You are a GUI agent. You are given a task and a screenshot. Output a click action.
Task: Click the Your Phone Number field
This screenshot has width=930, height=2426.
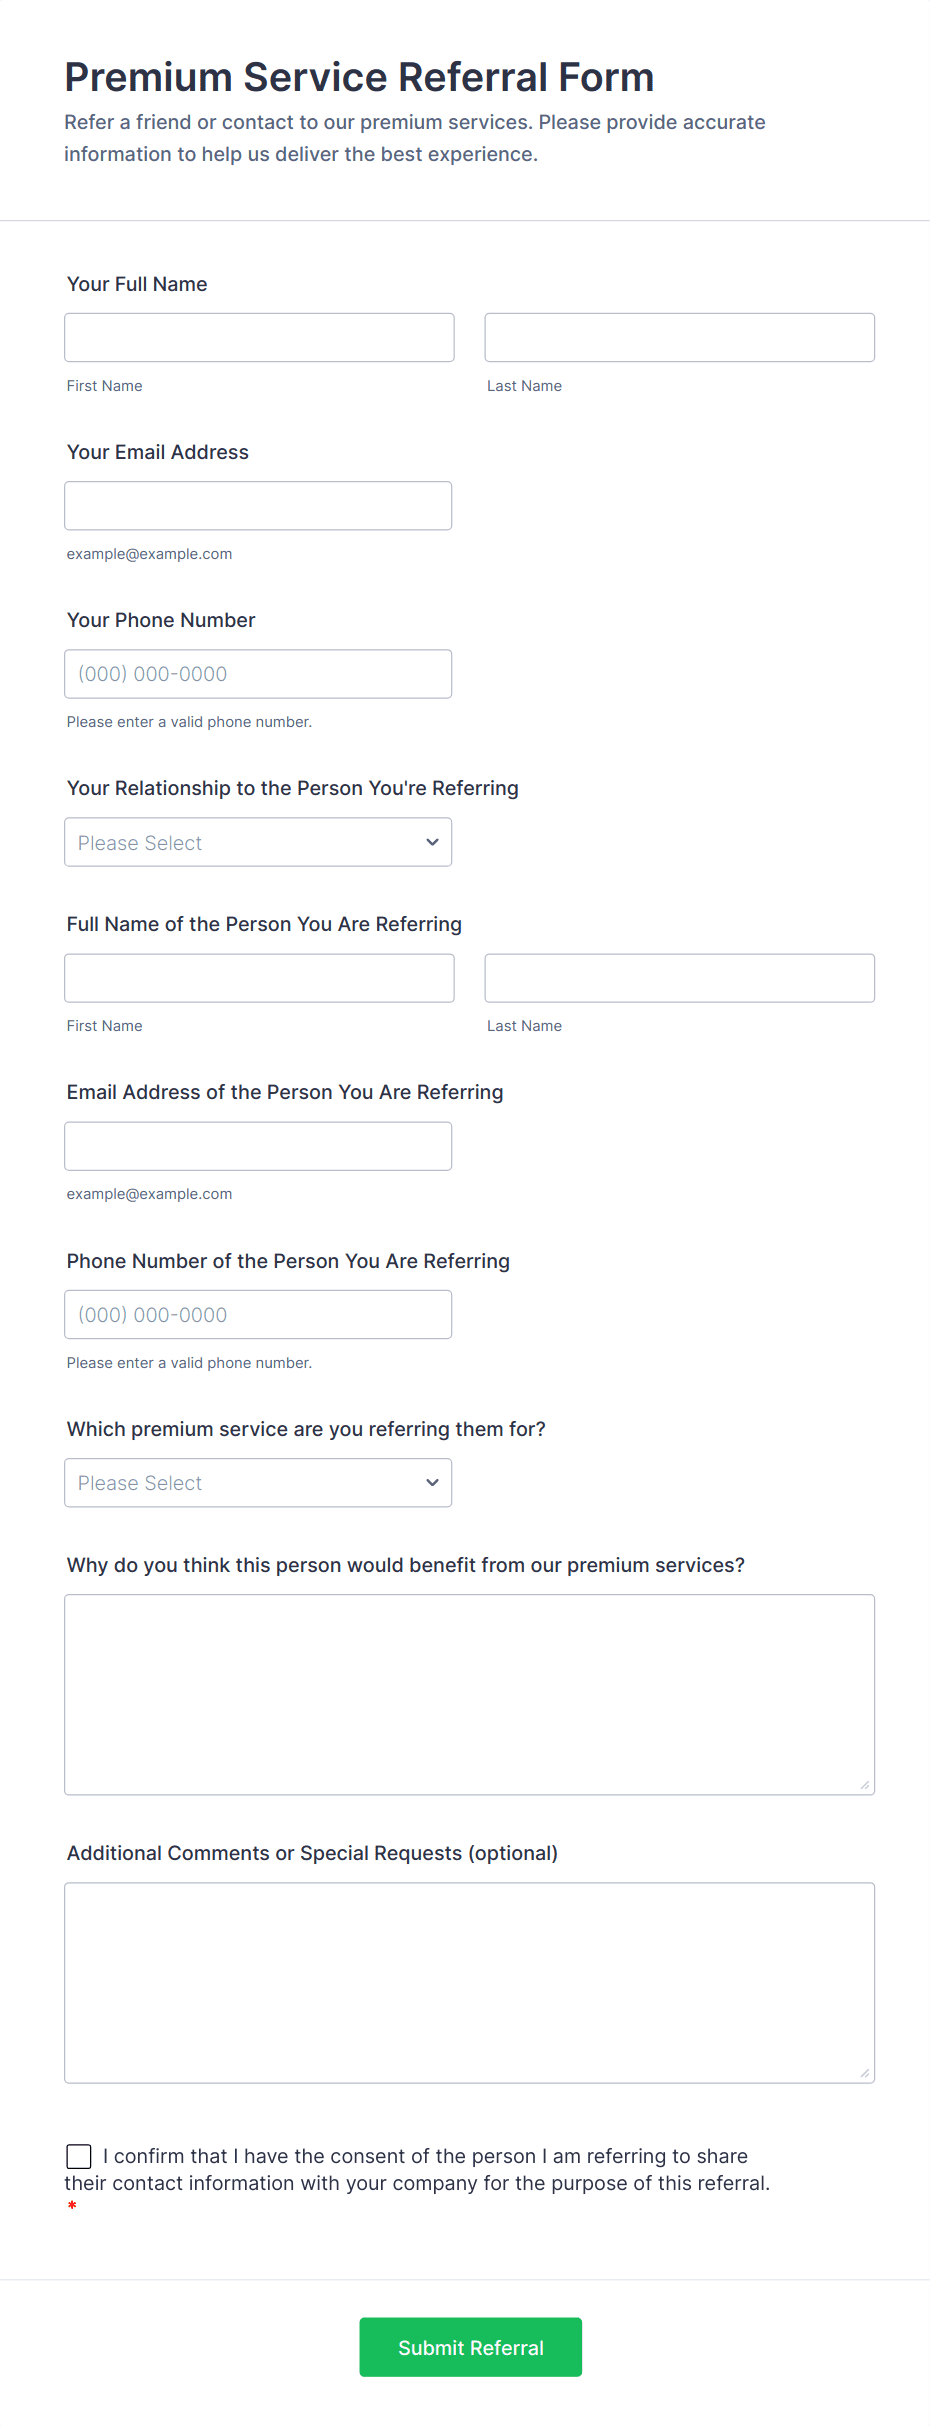[258, 674]
